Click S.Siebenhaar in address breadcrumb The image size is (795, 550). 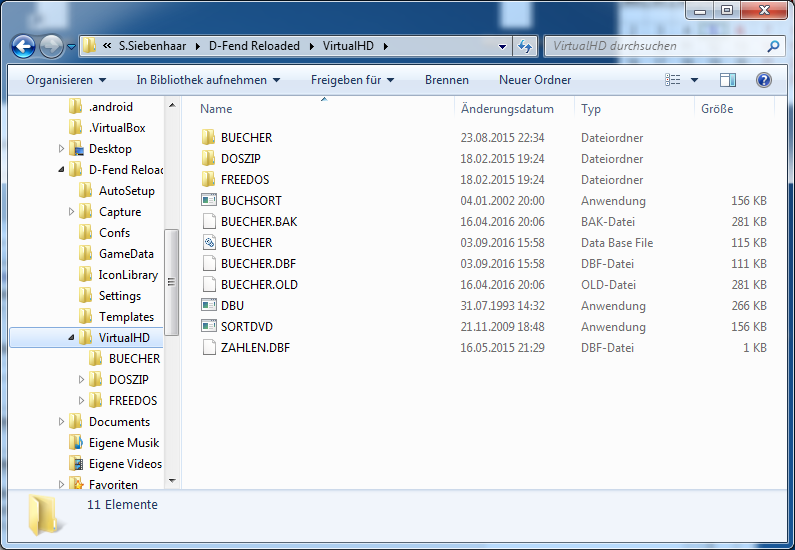153,46
